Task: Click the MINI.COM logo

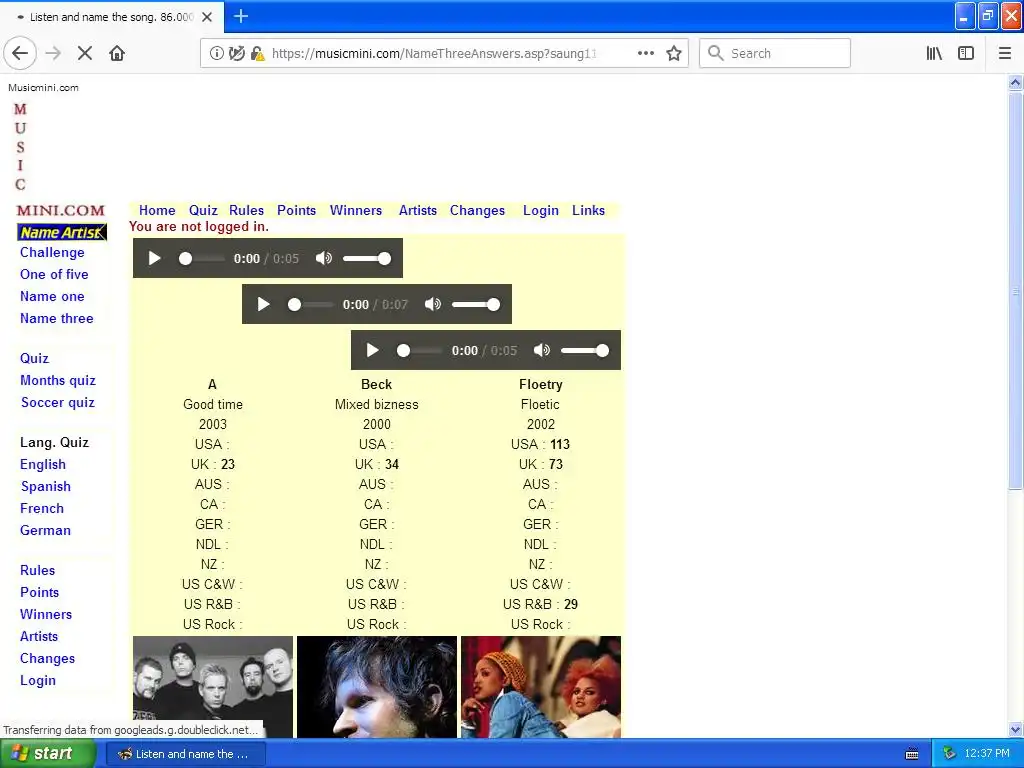Action: 61,210
